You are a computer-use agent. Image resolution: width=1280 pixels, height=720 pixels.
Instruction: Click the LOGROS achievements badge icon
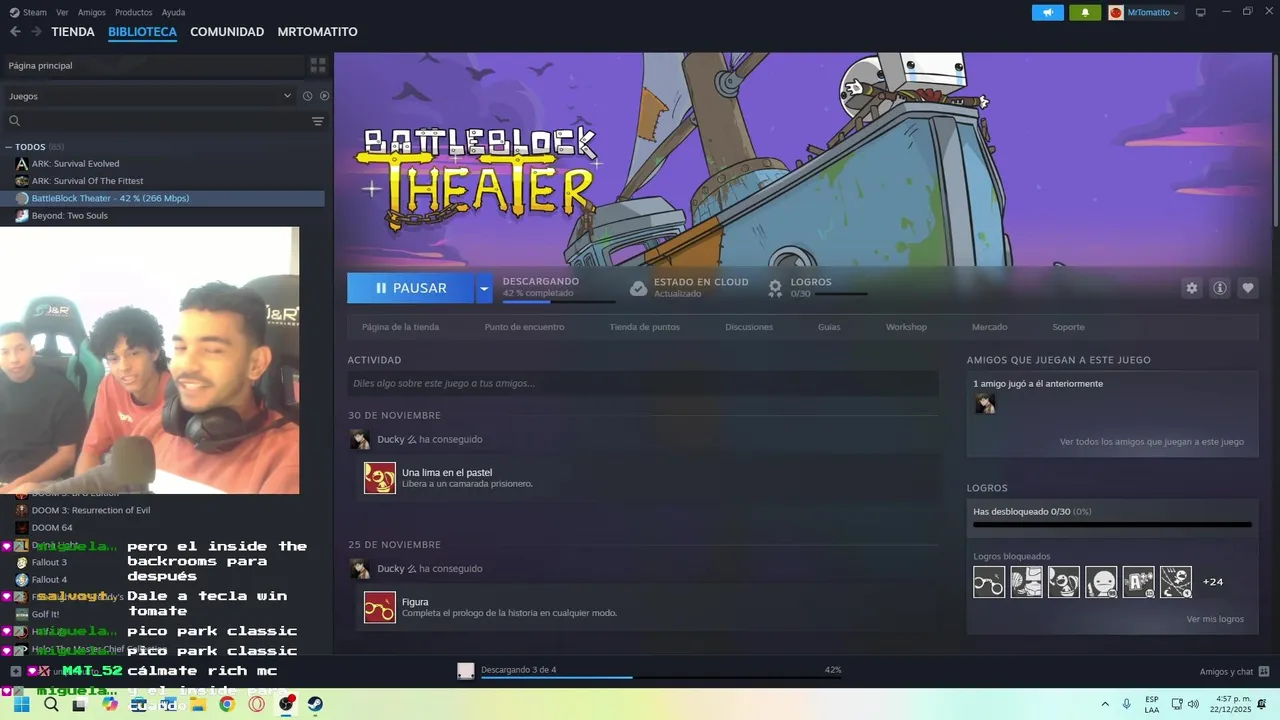775,288
